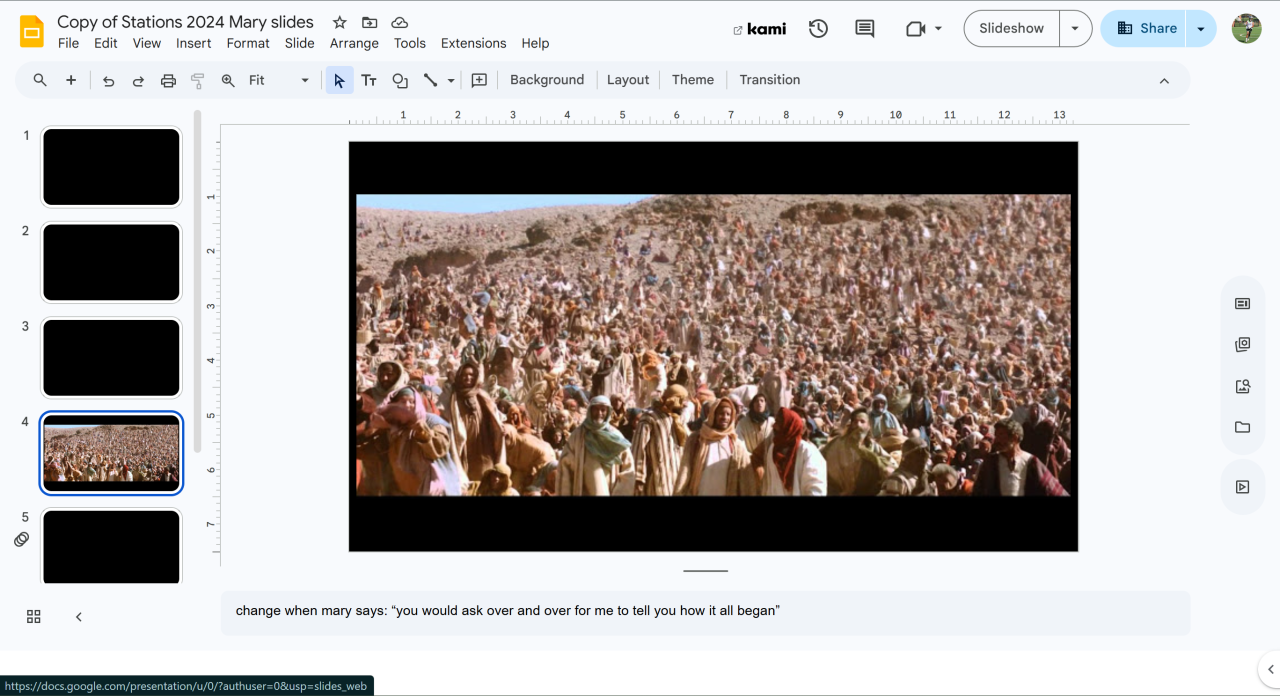Click the Background button

[546, 80]
